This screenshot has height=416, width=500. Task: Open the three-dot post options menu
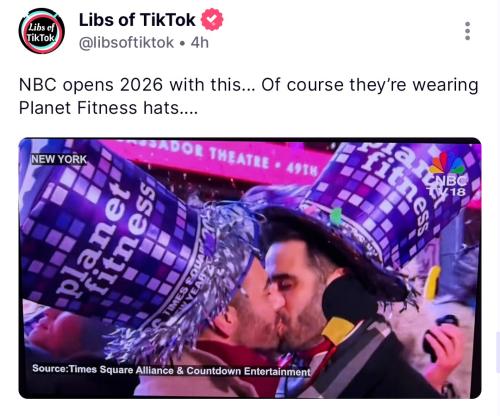click(467, 31)
